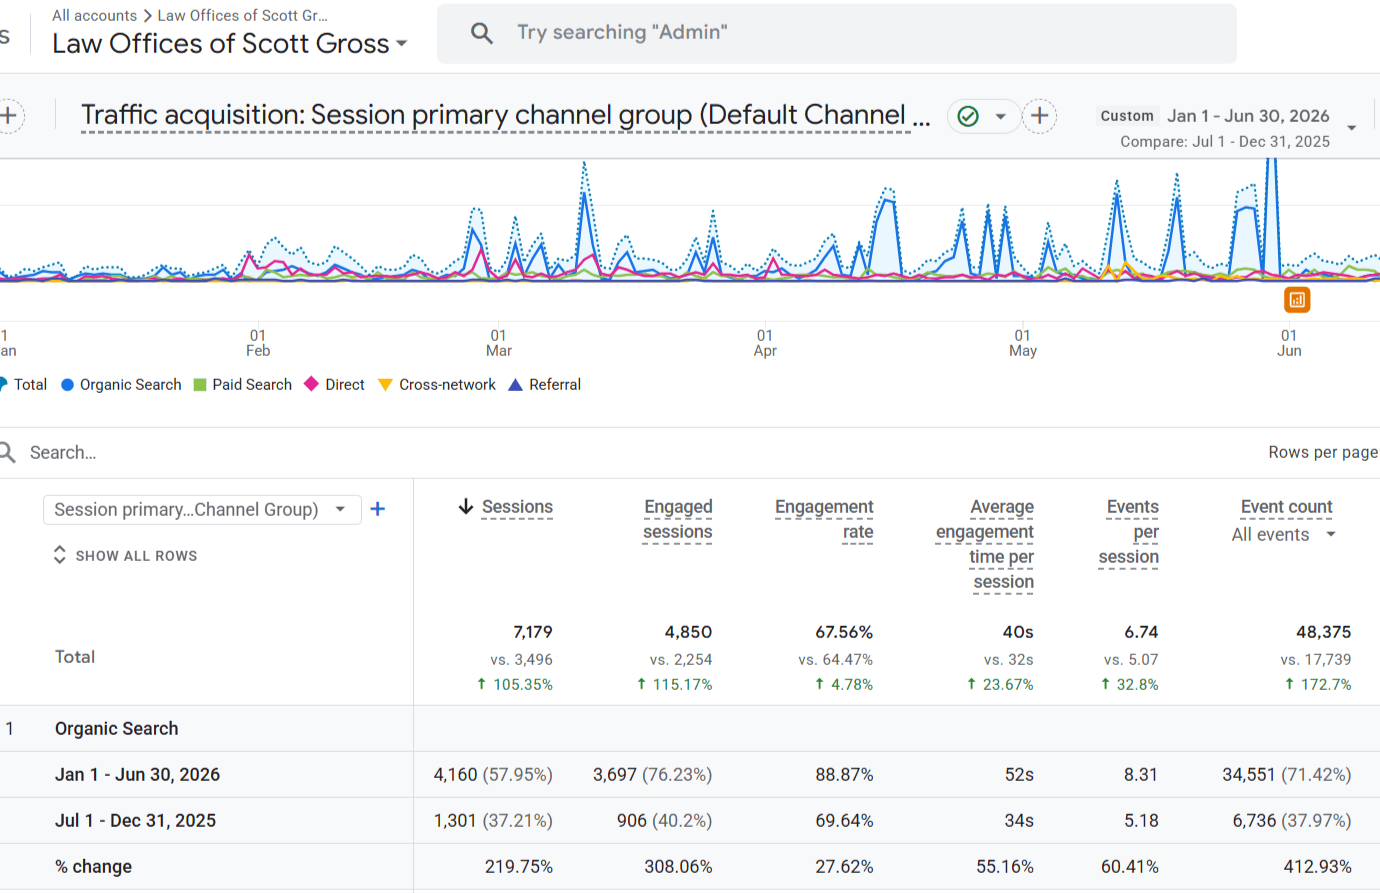Click the Traffic acquisition report title
This screenshot has height=893, width=1380.
(505, 116)
